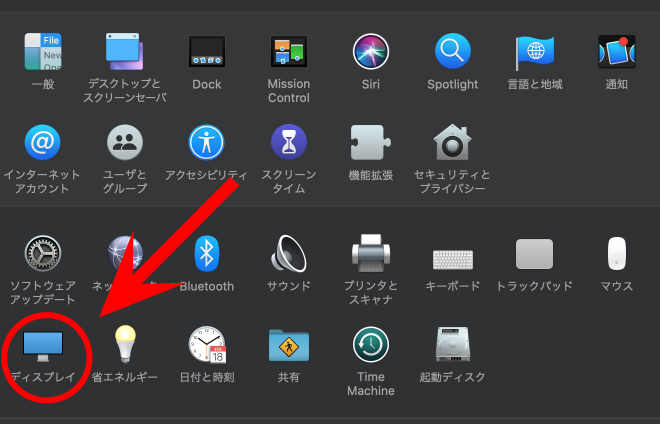The height and width of the screenshot is (424, 660).
Task: Select 起動ディスク (Startup Disk) icon
Action: 452,345
